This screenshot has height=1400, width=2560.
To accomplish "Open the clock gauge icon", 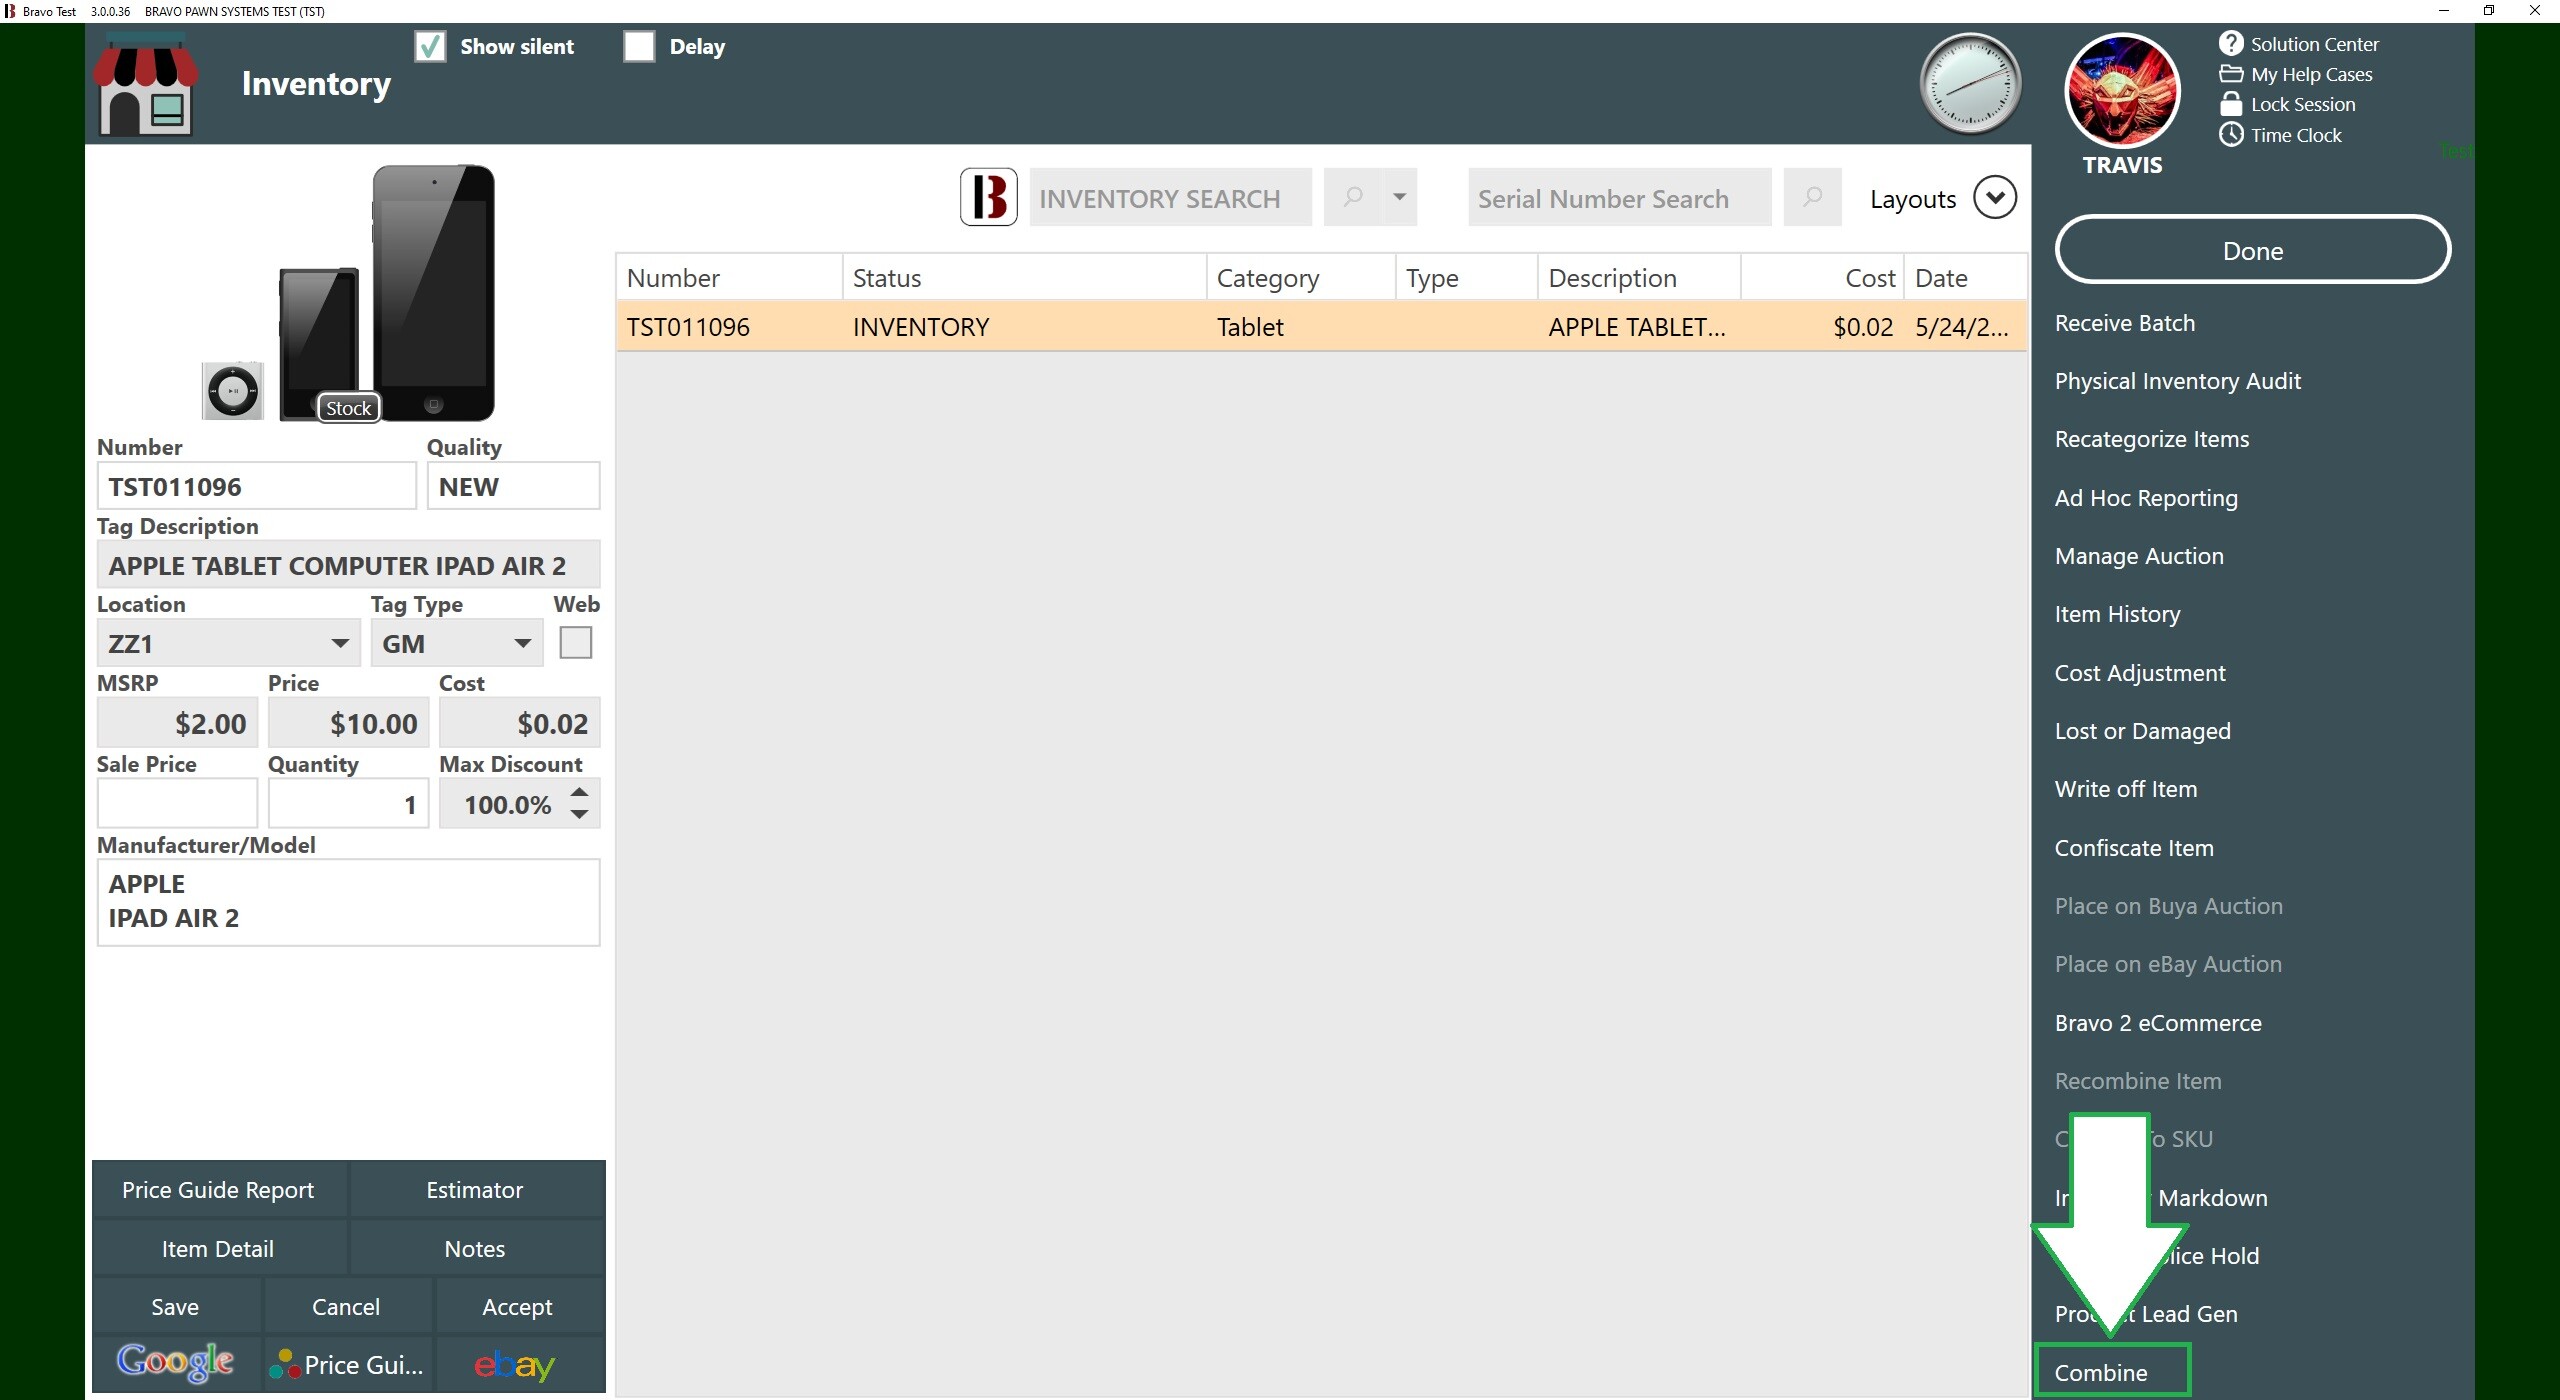I will 1970,84.
